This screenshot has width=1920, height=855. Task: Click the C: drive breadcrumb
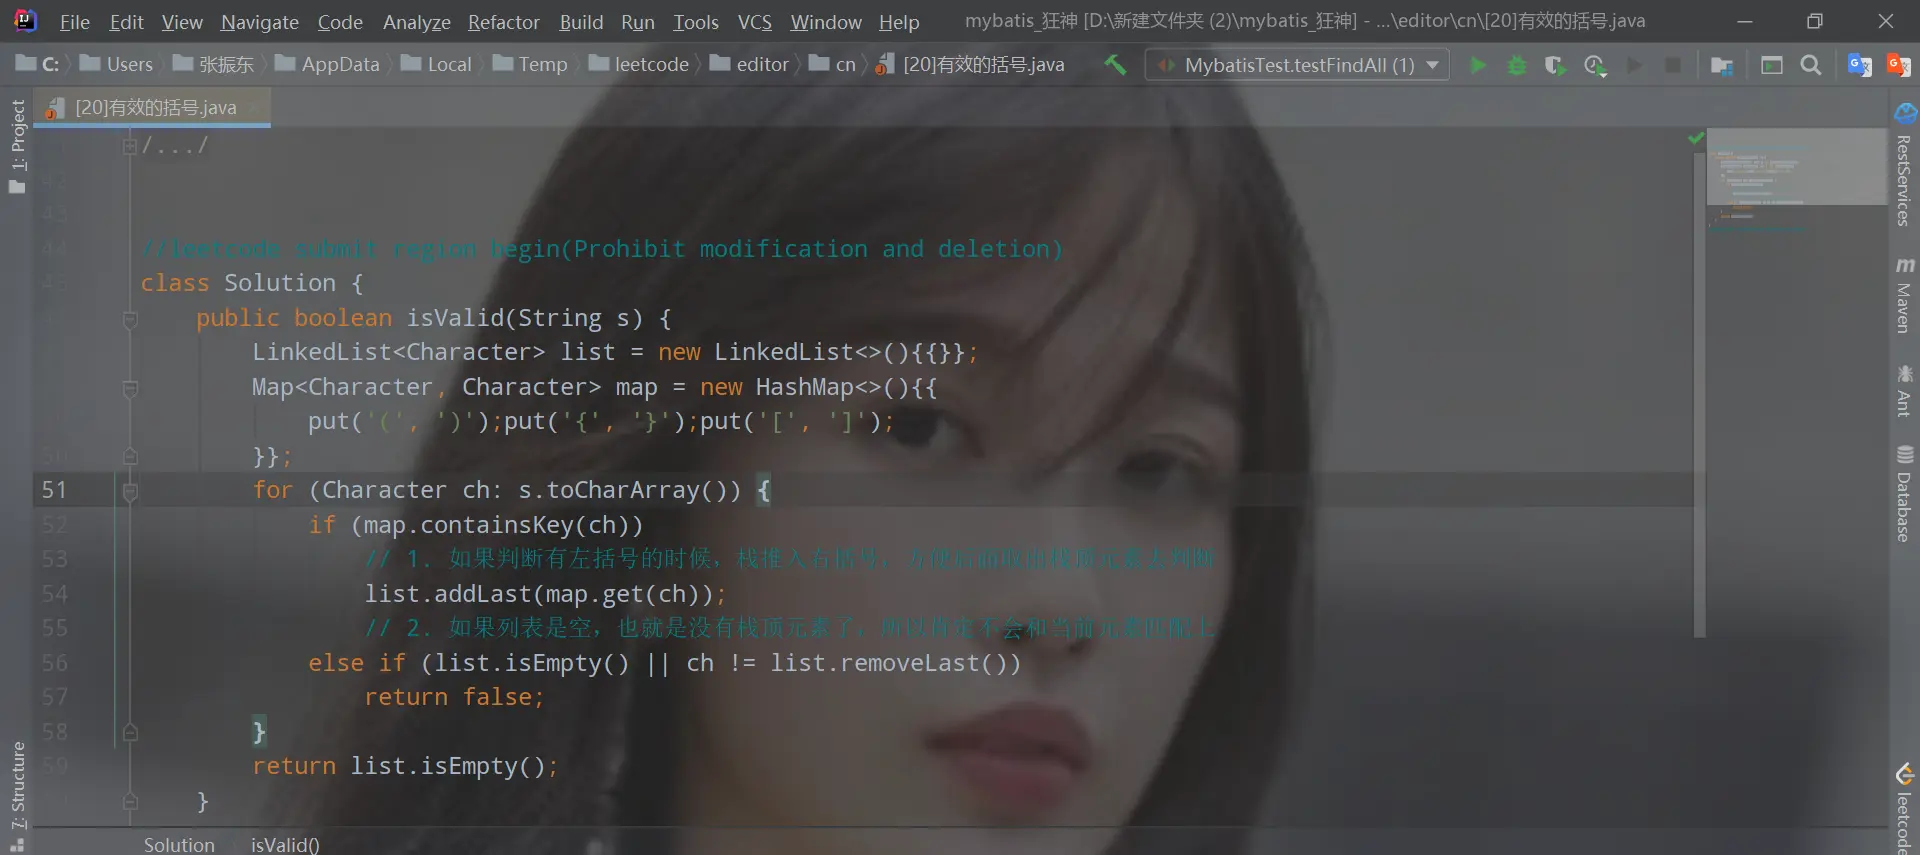[x=38, y=65]
